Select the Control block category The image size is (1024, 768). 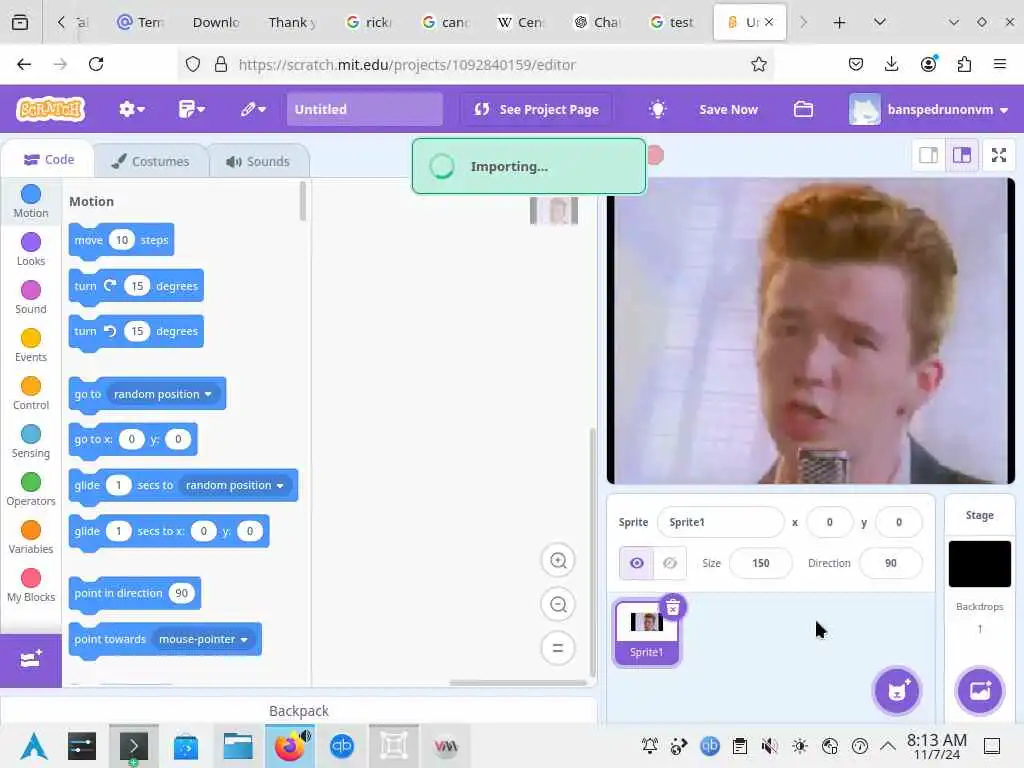coord(31,393)
